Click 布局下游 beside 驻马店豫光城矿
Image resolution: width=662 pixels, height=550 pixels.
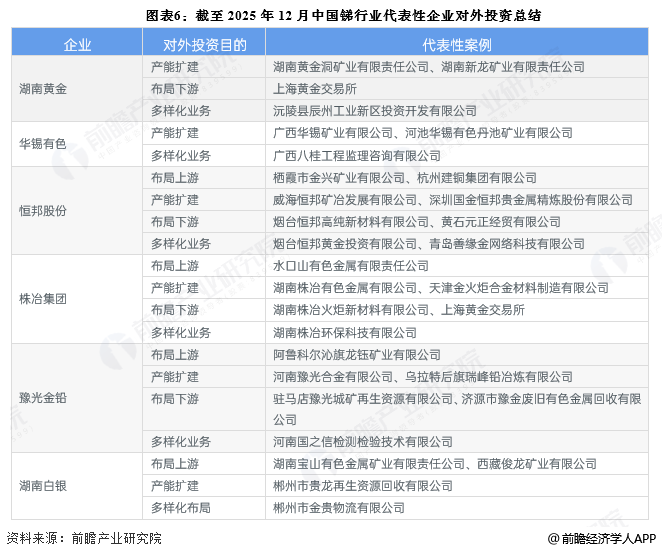coord(204,409)
